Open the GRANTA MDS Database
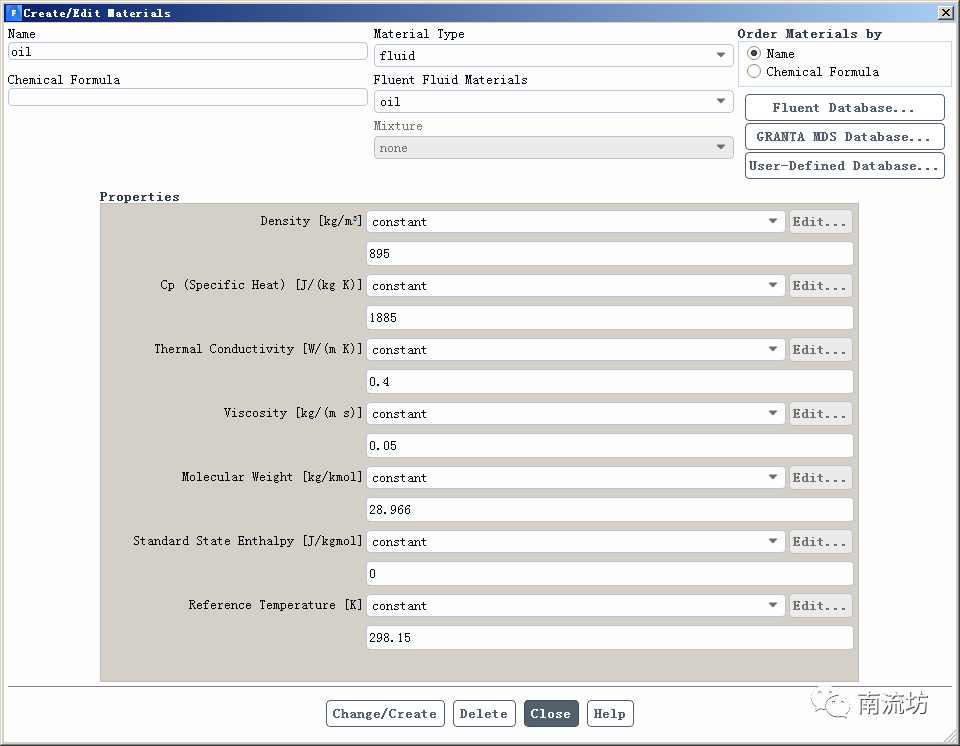Screen dimensions: 960x746 (x=844, y=137)
